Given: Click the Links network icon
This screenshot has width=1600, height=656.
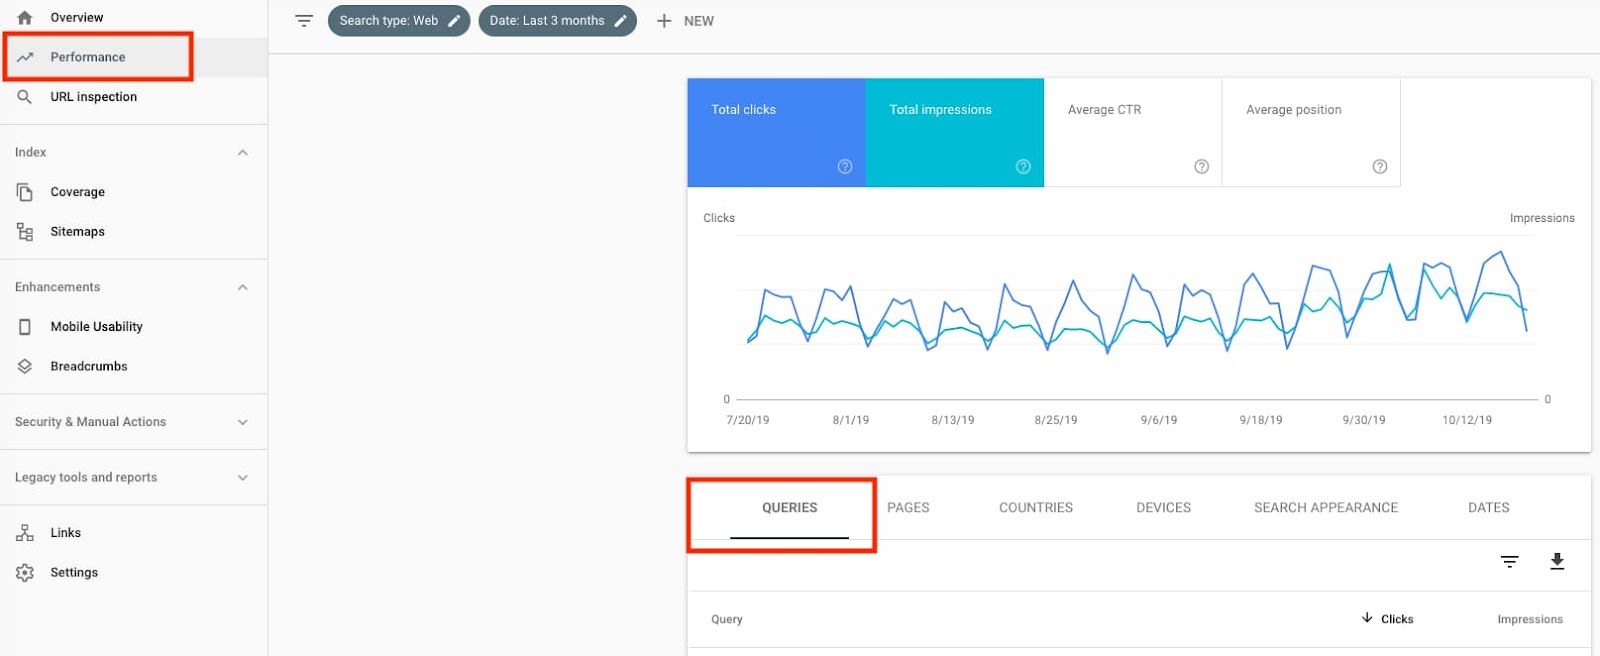Looking at the screenshot, I should 25,533.
